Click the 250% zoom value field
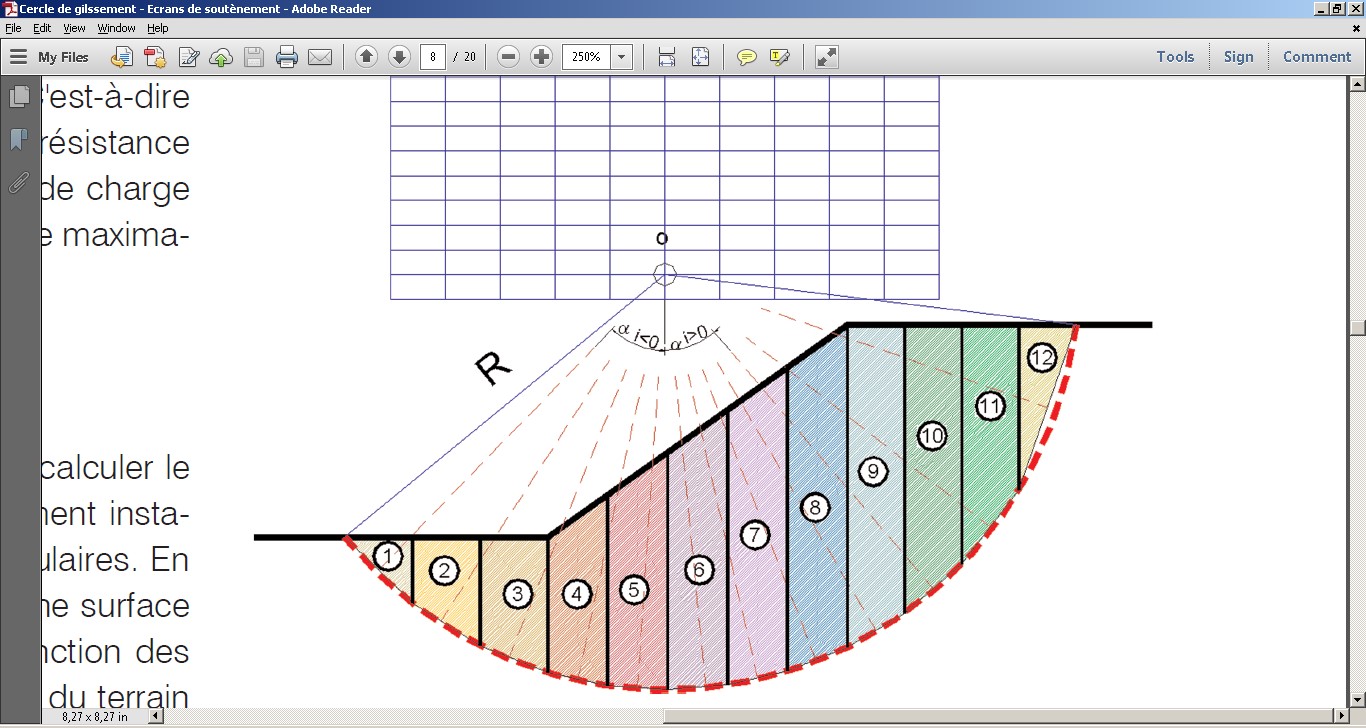This screenshot has width=1366, height=728. pyautogui.click(x=586, y=57)
